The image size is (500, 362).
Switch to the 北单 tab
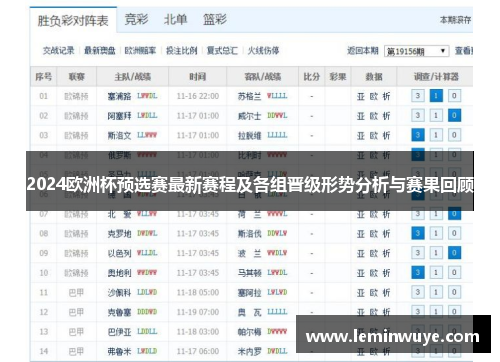[x=175, y=19]
